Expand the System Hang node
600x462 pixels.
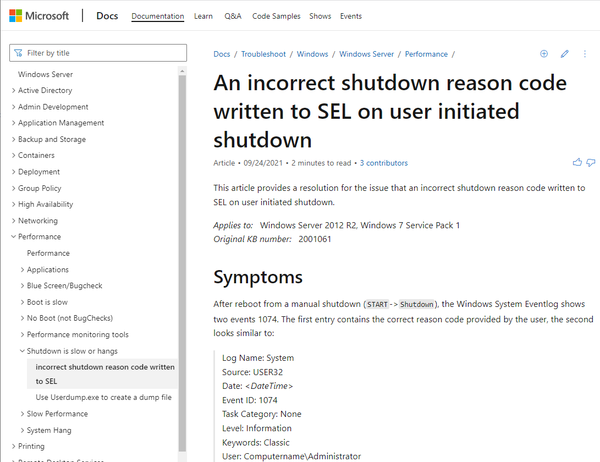45,431
